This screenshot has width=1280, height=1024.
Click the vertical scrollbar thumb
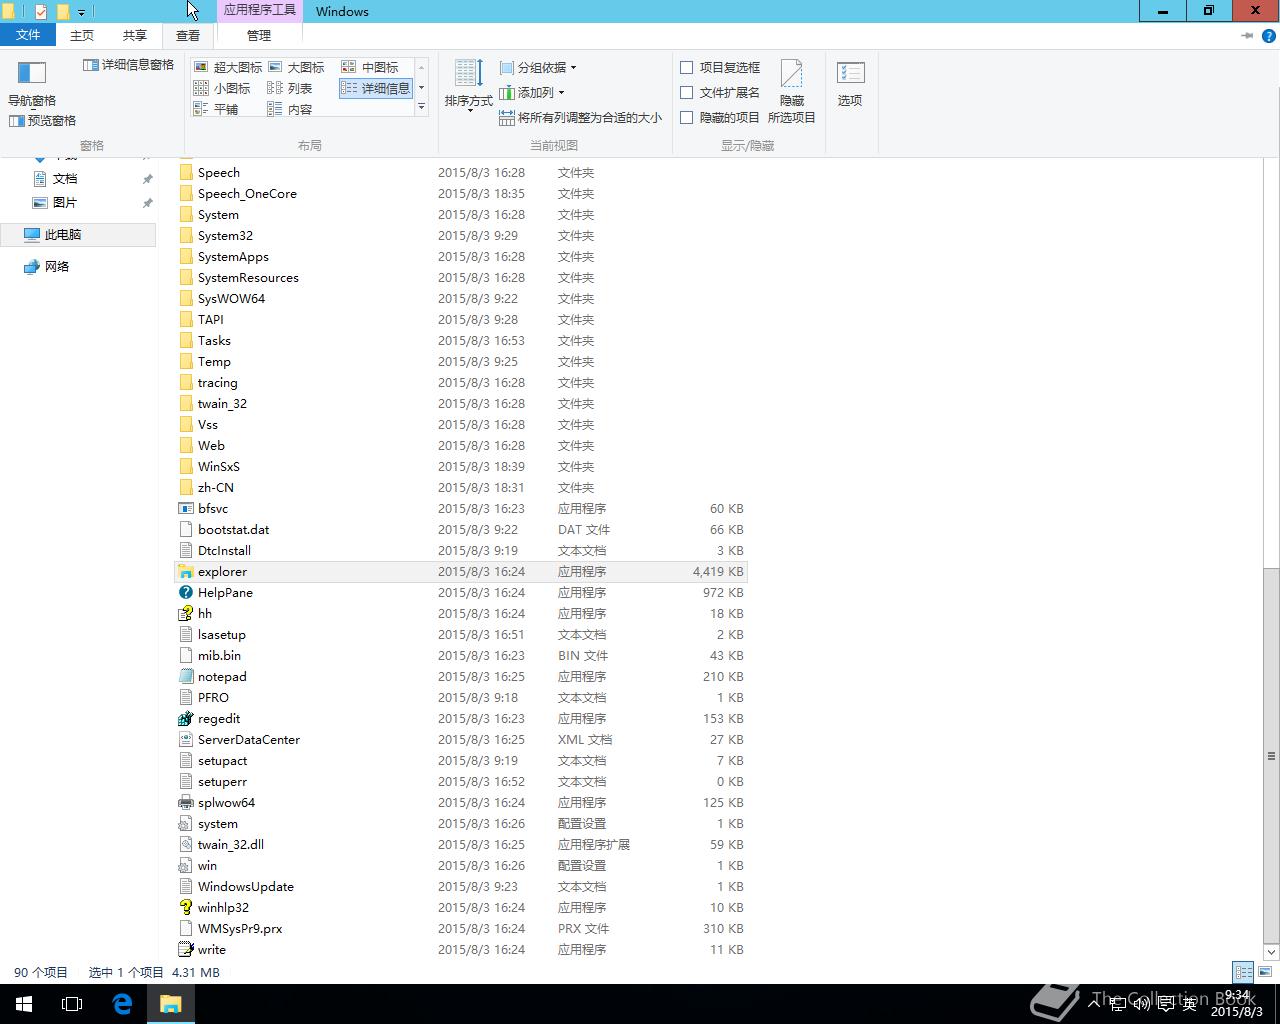pyautogui.click(x=1271, y=755)
